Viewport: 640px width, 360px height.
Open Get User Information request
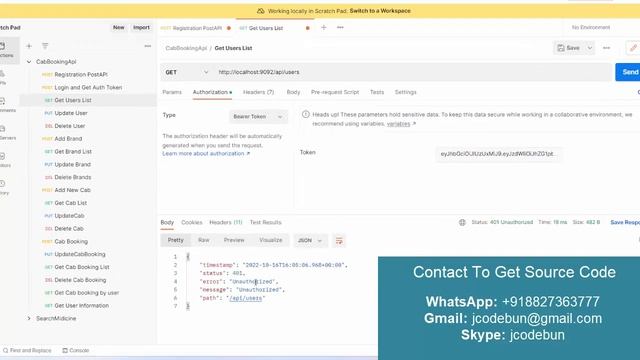82,306
